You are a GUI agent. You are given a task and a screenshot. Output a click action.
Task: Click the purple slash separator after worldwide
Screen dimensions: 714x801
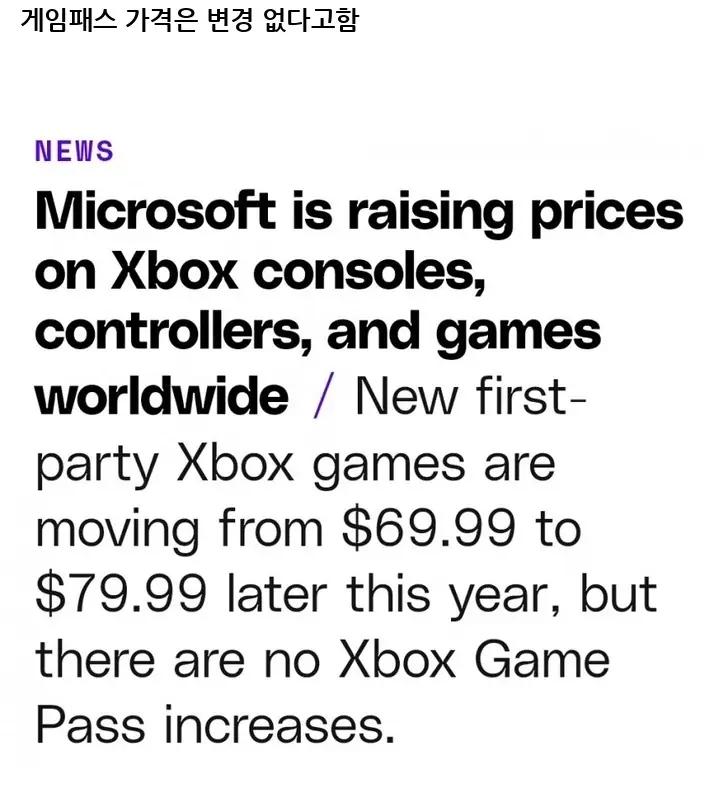point(323,396)
